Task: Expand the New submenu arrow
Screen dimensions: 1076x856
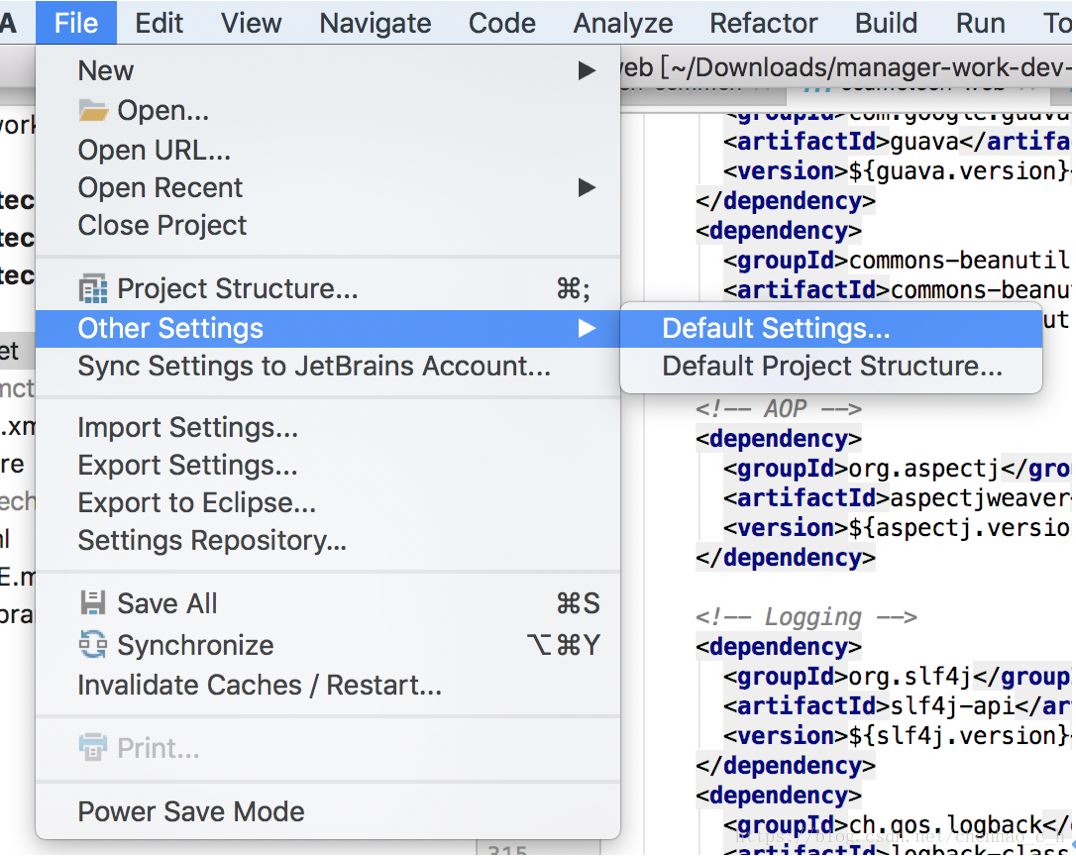Action: (587, 71)
